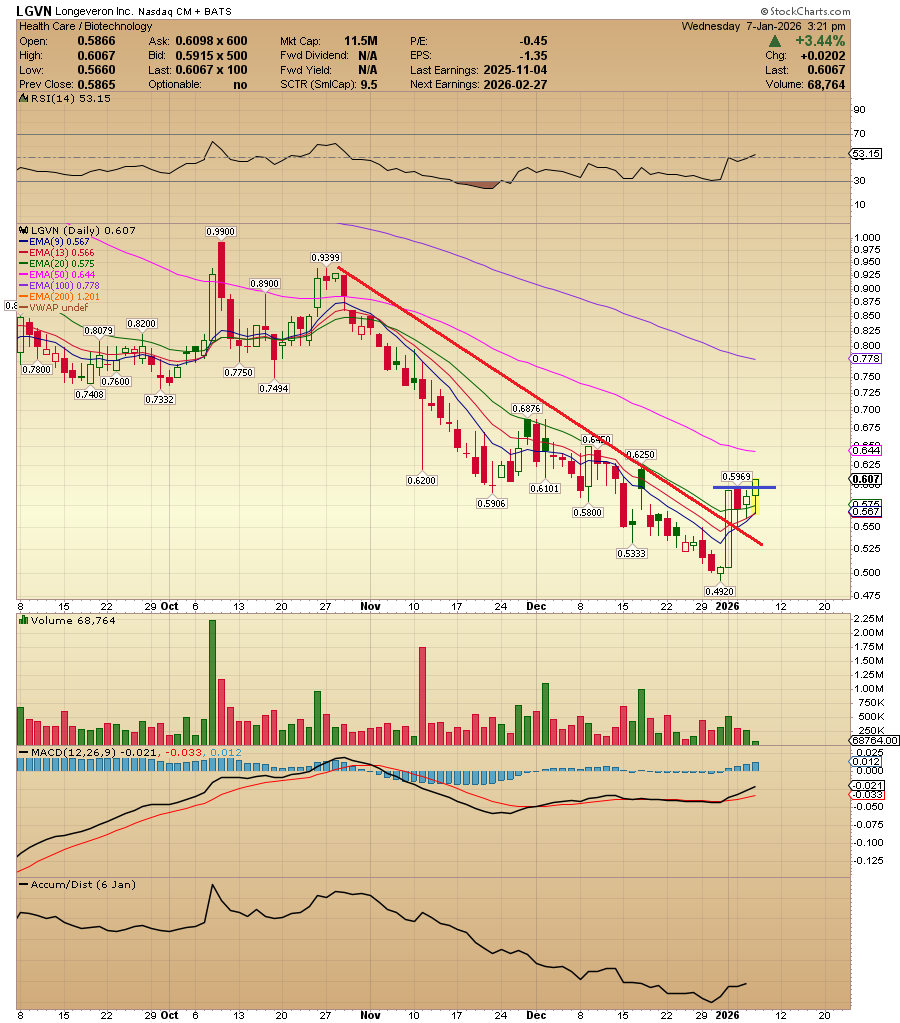Click the 0.7750 price label
This screenshot has width=900, height=1023.
238,373
